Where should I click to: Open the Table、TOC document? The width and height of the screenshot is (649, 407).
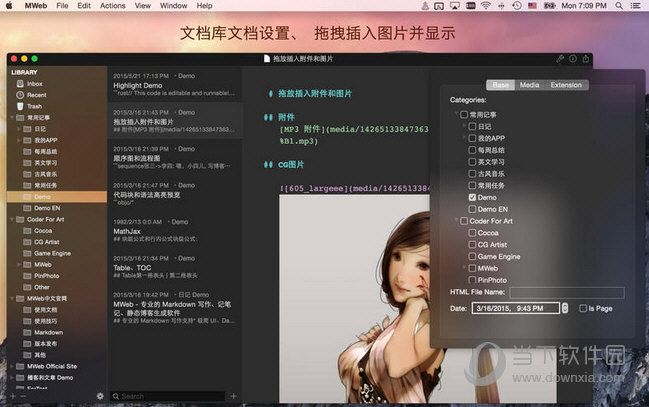[x=174, y=267]
